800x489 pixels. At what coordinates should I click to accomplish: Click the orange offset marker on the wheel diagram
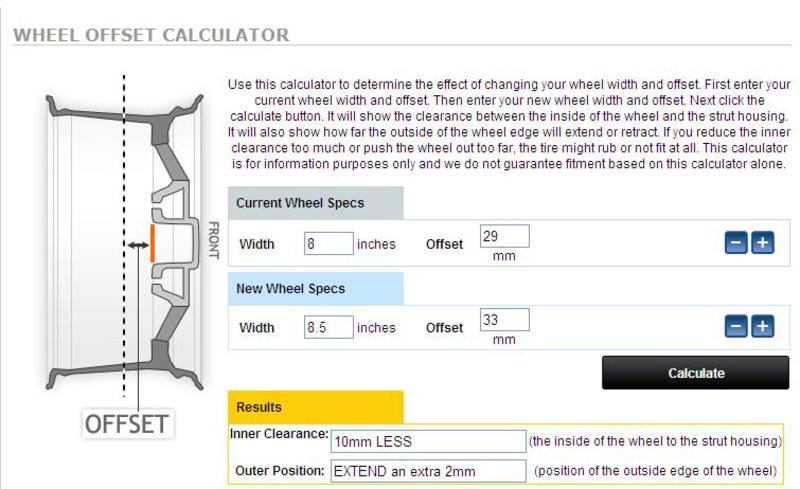point(152,243)
